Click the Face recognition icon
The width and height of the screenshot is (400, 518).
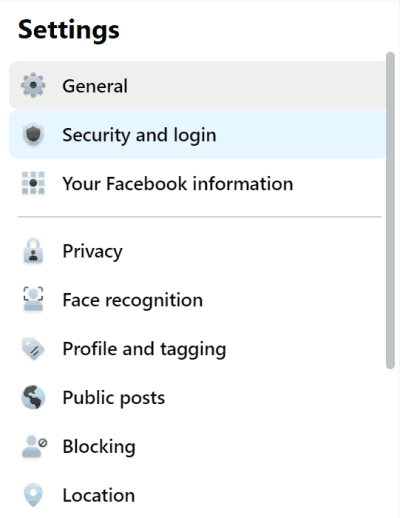tap(33, 299)
